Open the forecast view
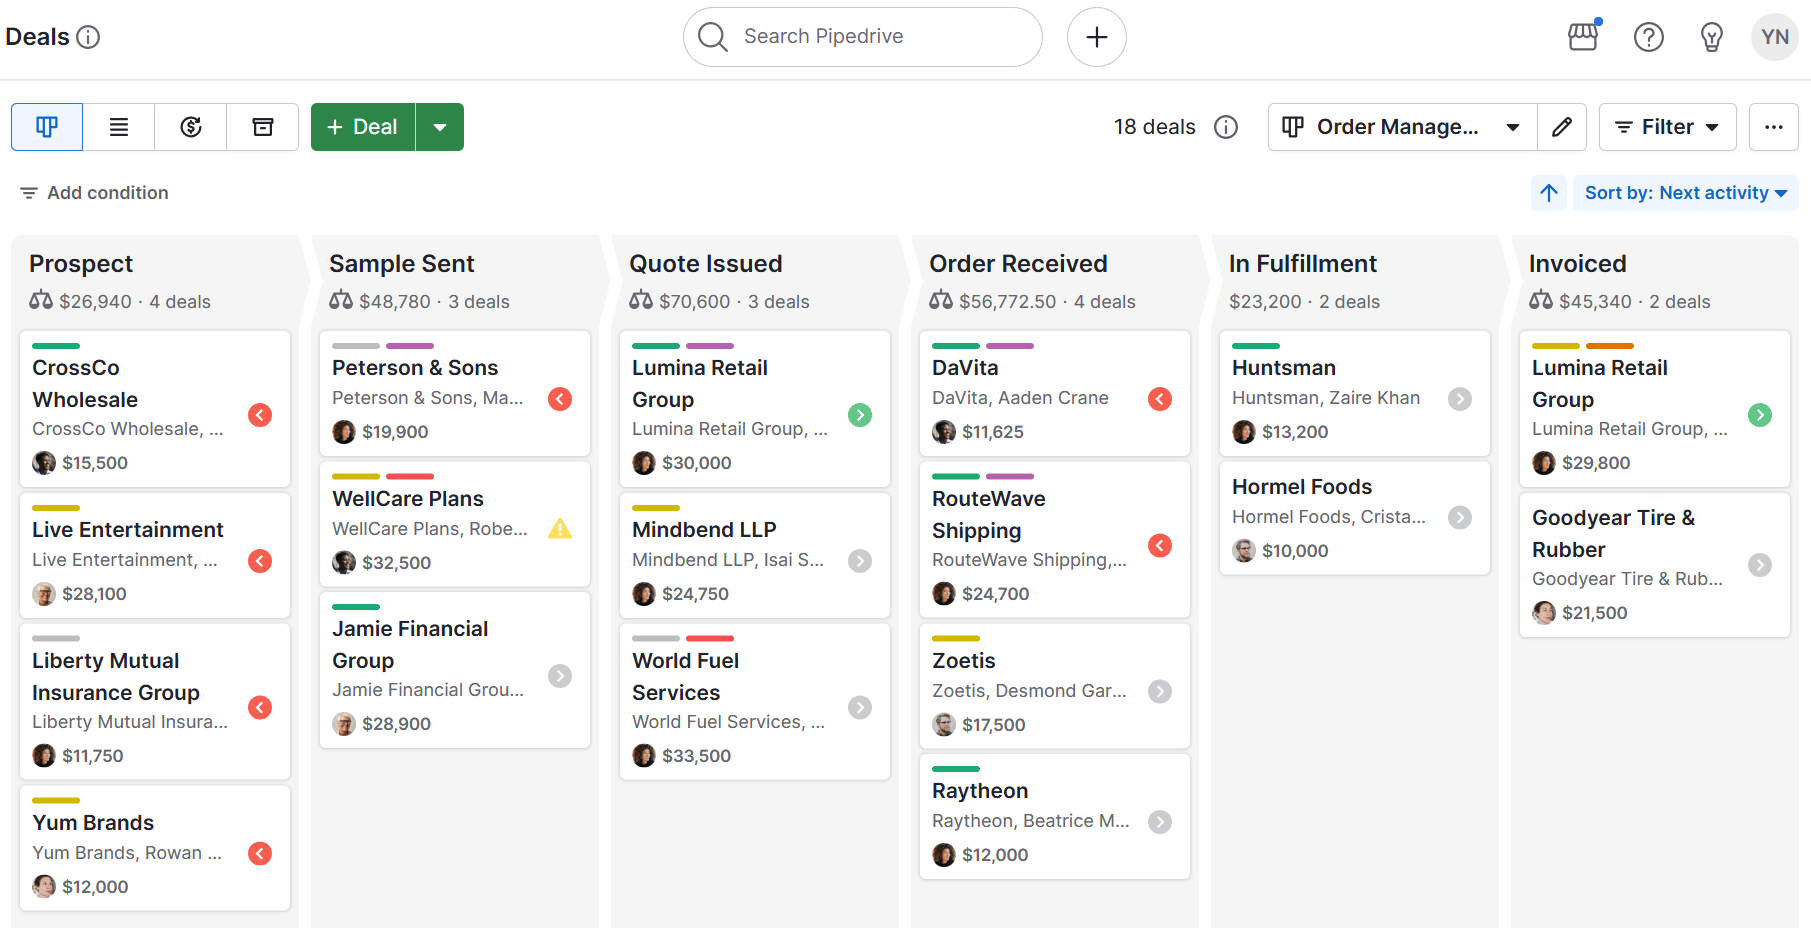Screen dimensions: 1811x928 click(191, 127)
